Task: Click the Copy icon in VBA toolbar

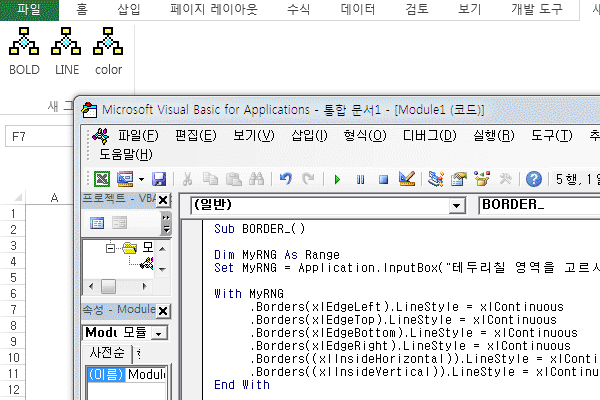Action: pyautogui.click(x=210, y=179)
